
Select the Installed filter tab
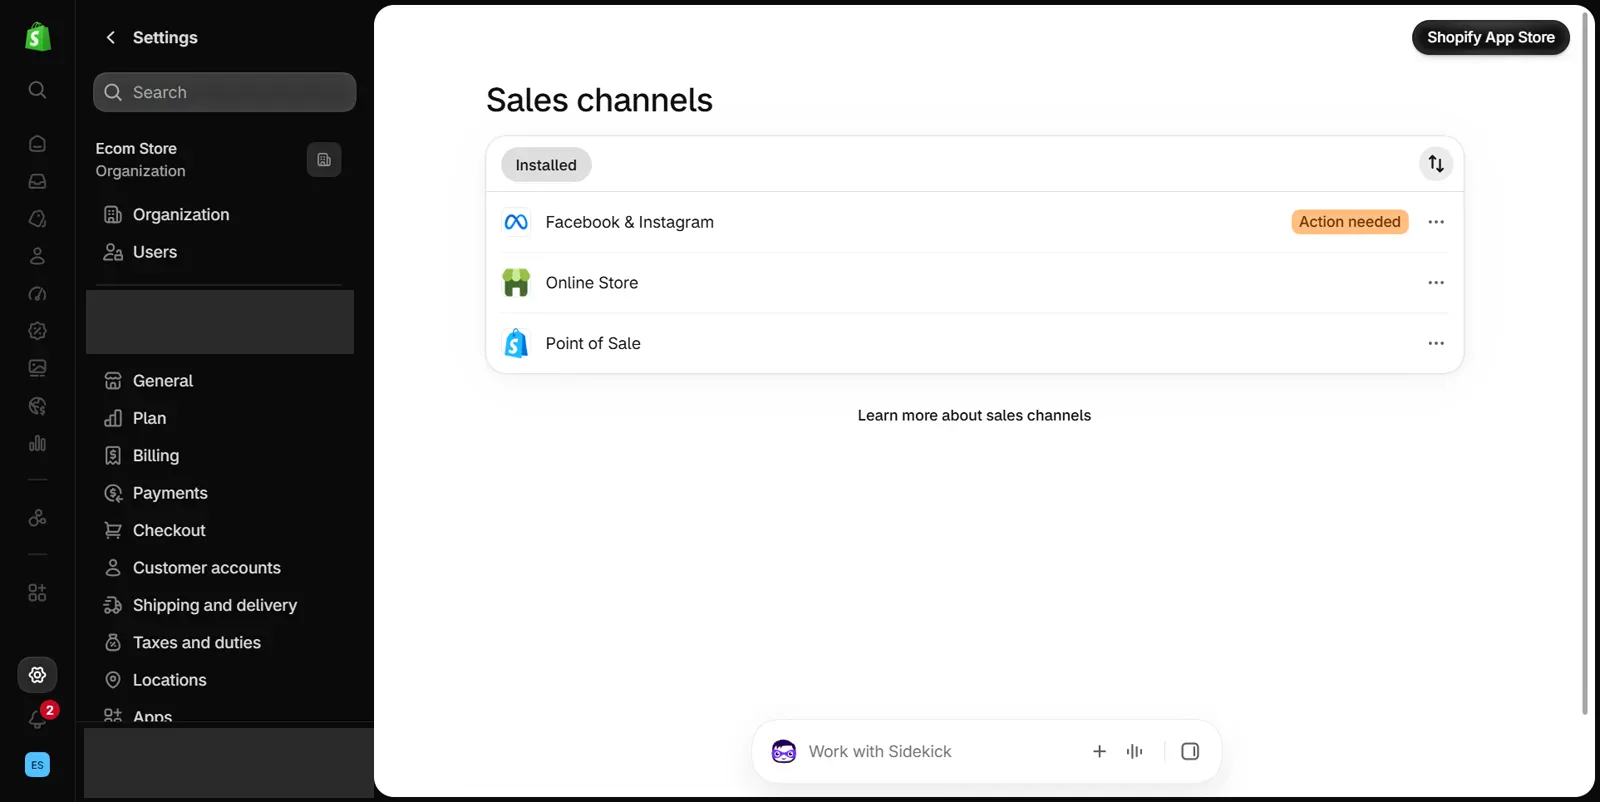tap(546, 165)
